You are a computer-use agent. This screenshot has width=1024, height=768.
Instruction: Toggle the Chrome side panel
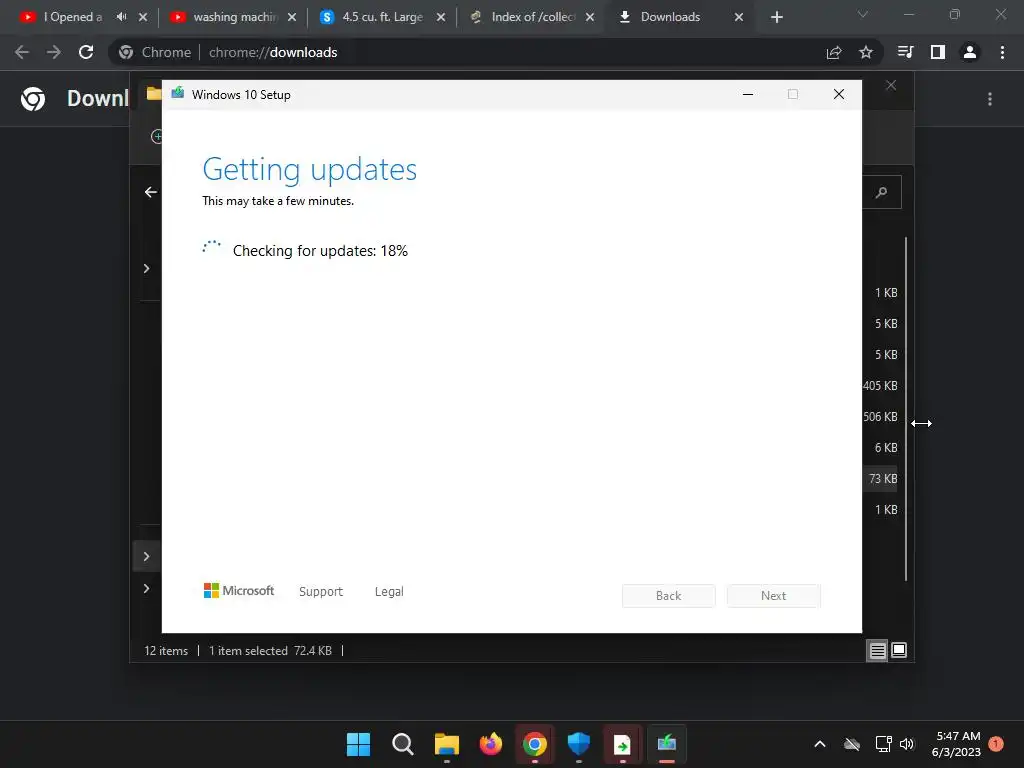[938, 52]
